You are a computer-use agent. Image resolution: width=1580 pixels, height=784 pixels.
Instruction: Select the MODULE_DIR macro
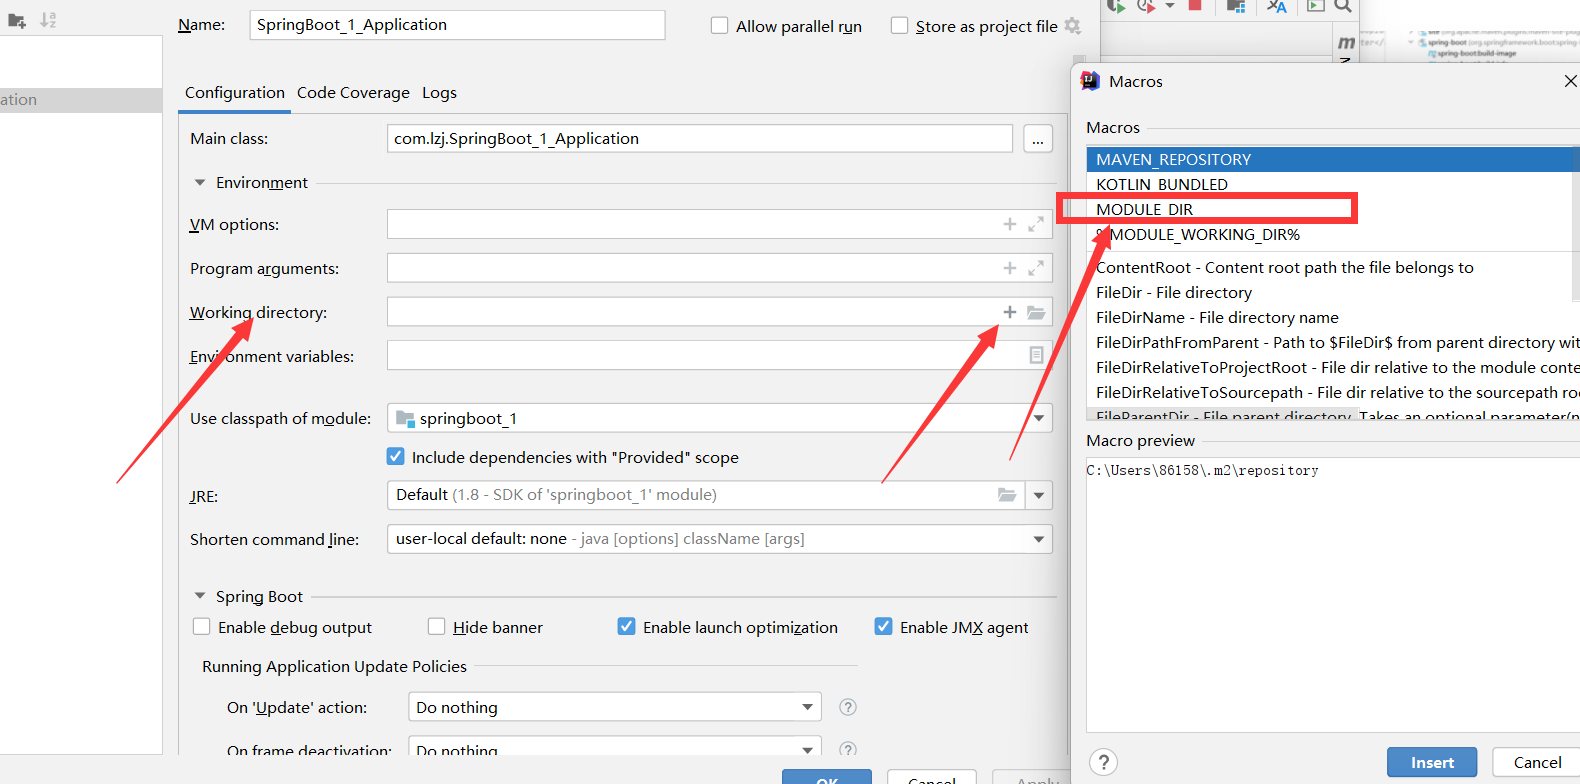point(1332,209)
